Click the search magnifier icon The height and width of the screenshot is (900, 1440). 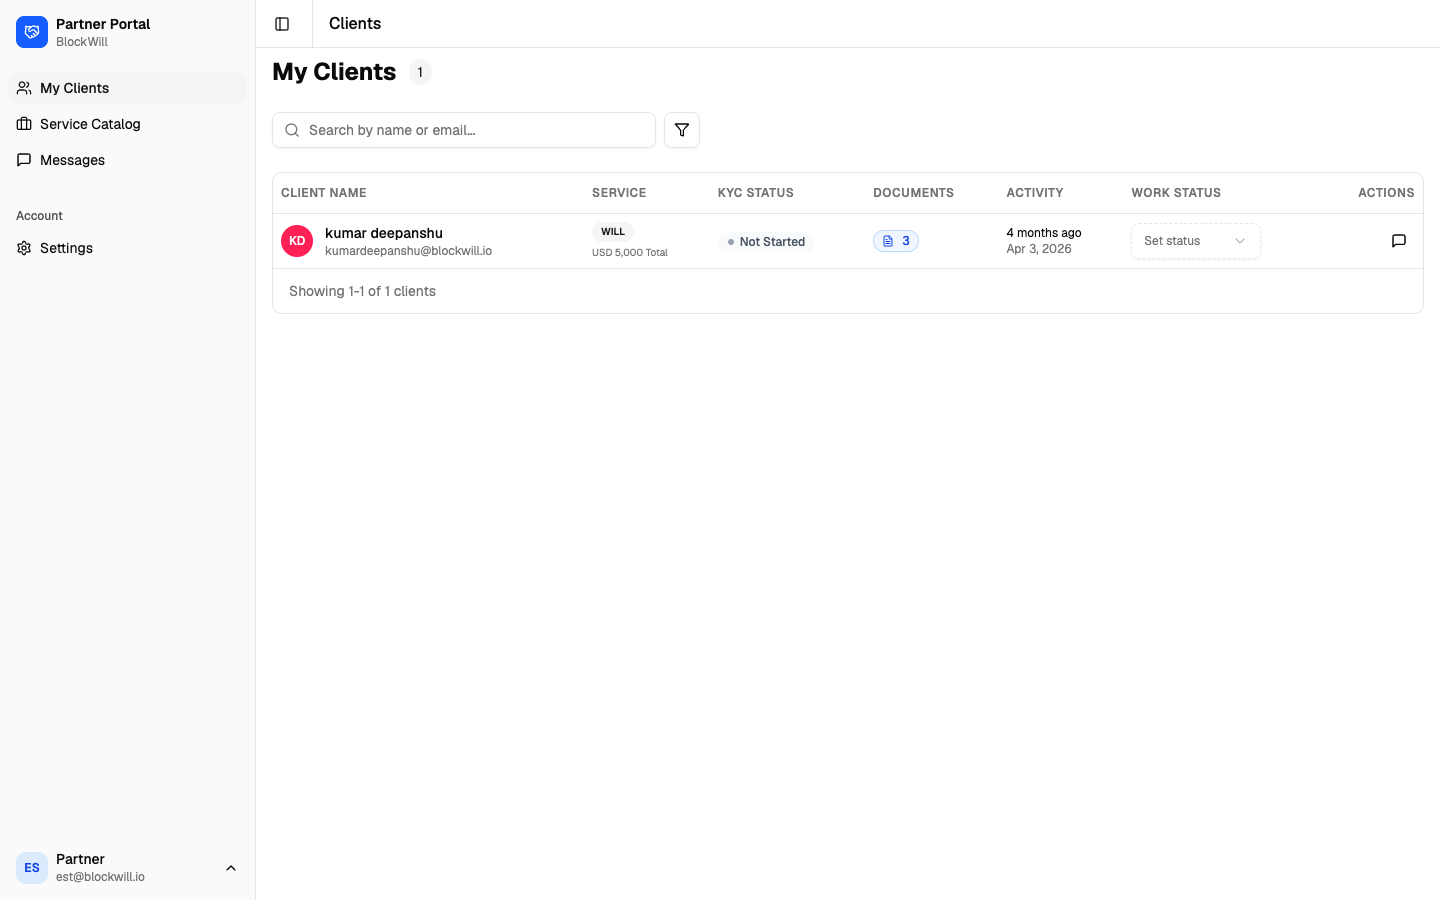[x=292, y=130]
